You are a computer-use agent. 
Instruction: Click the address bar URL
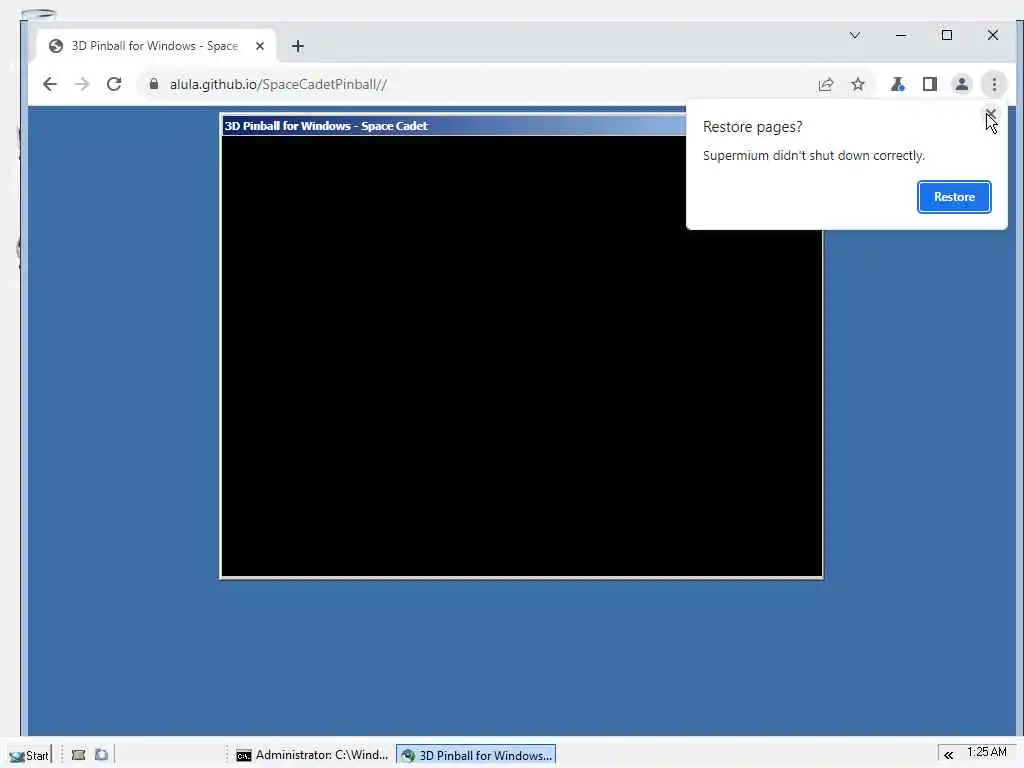[278, 84]
